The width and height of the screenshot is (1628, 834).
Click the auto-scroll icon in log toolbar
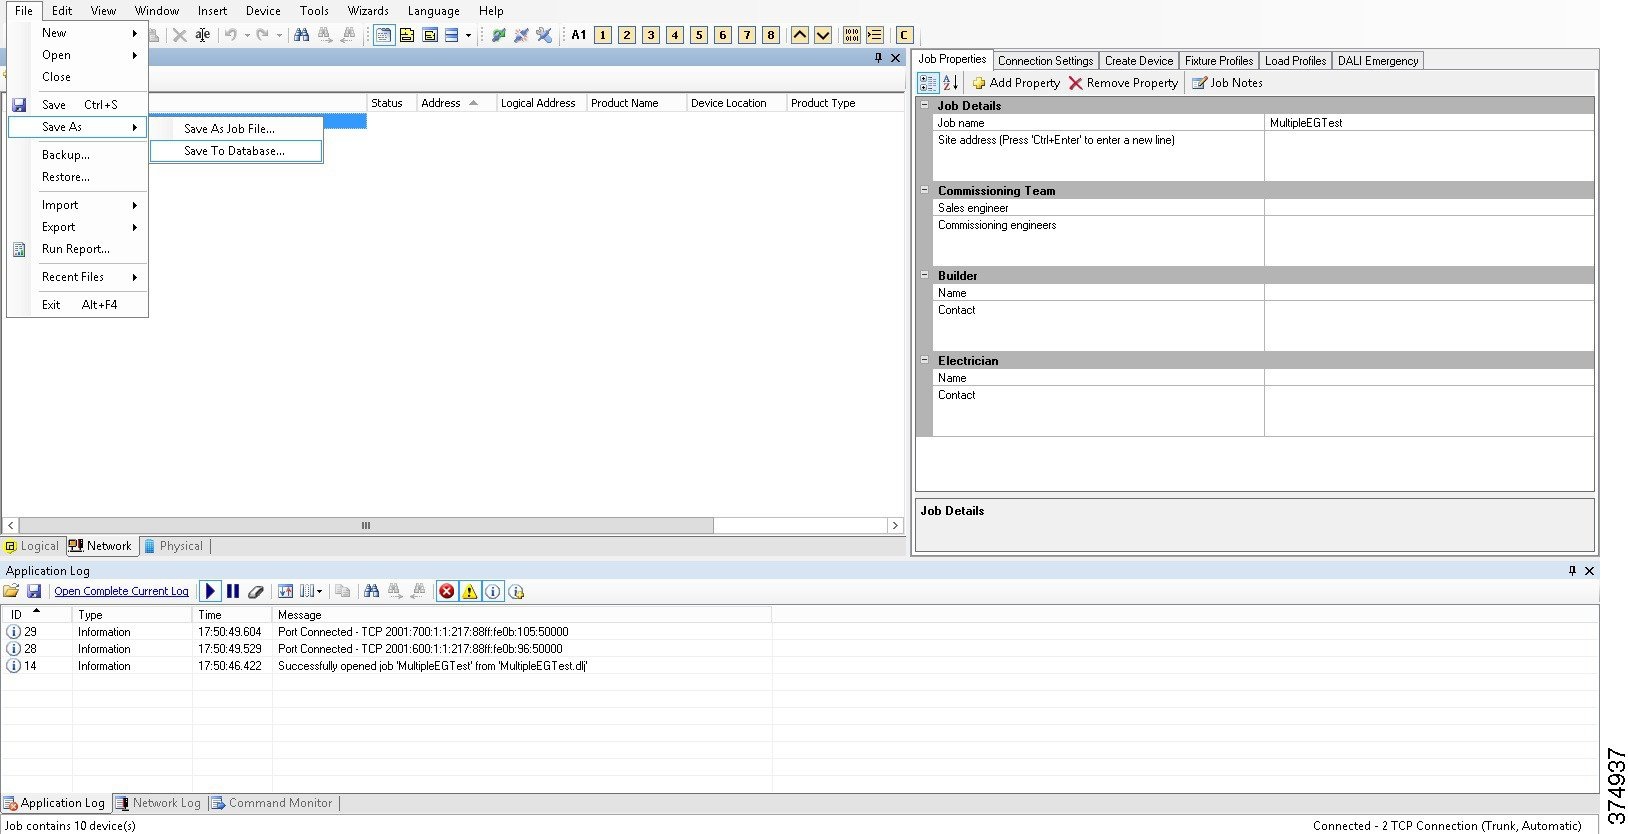click(x=285, y=591)
